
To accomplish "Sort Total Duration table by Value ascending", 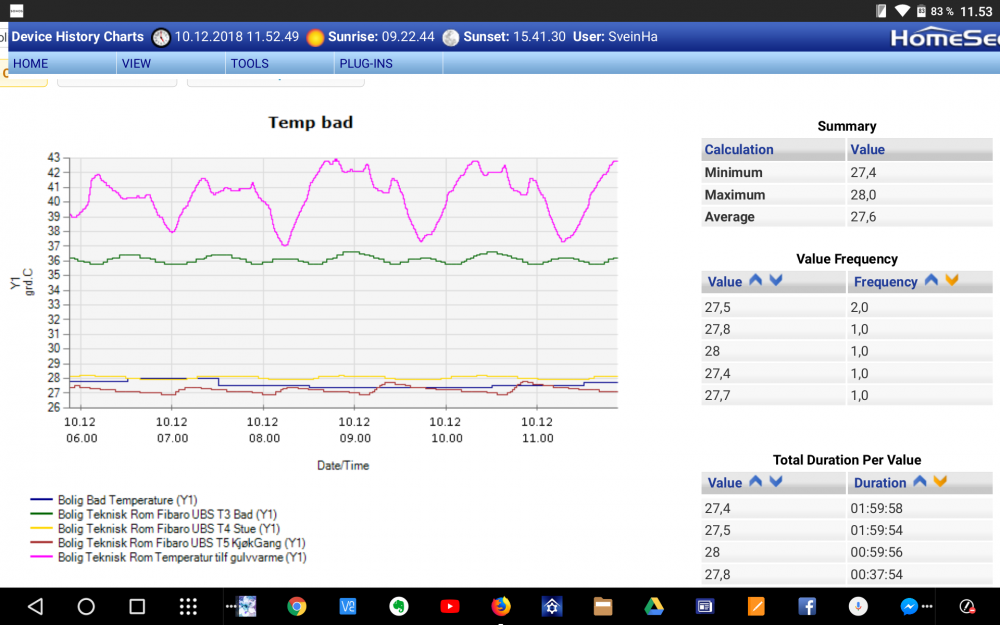I will pos(756,482).
